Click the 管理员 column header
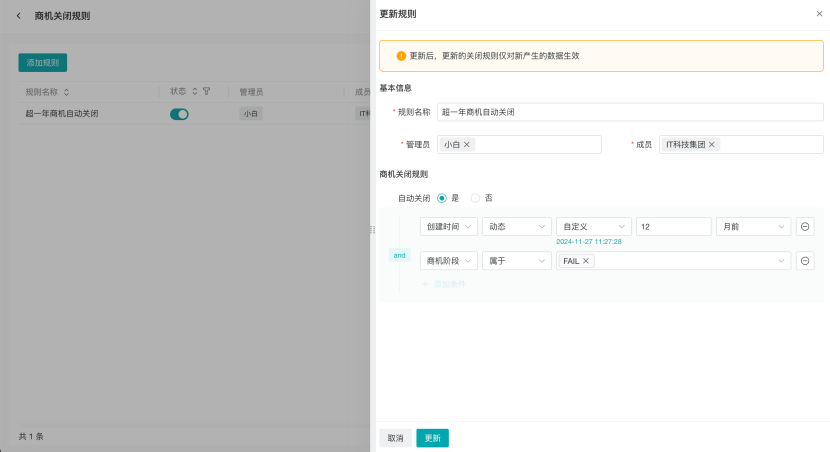The image size is (830, 452). (x=251, y=92)
